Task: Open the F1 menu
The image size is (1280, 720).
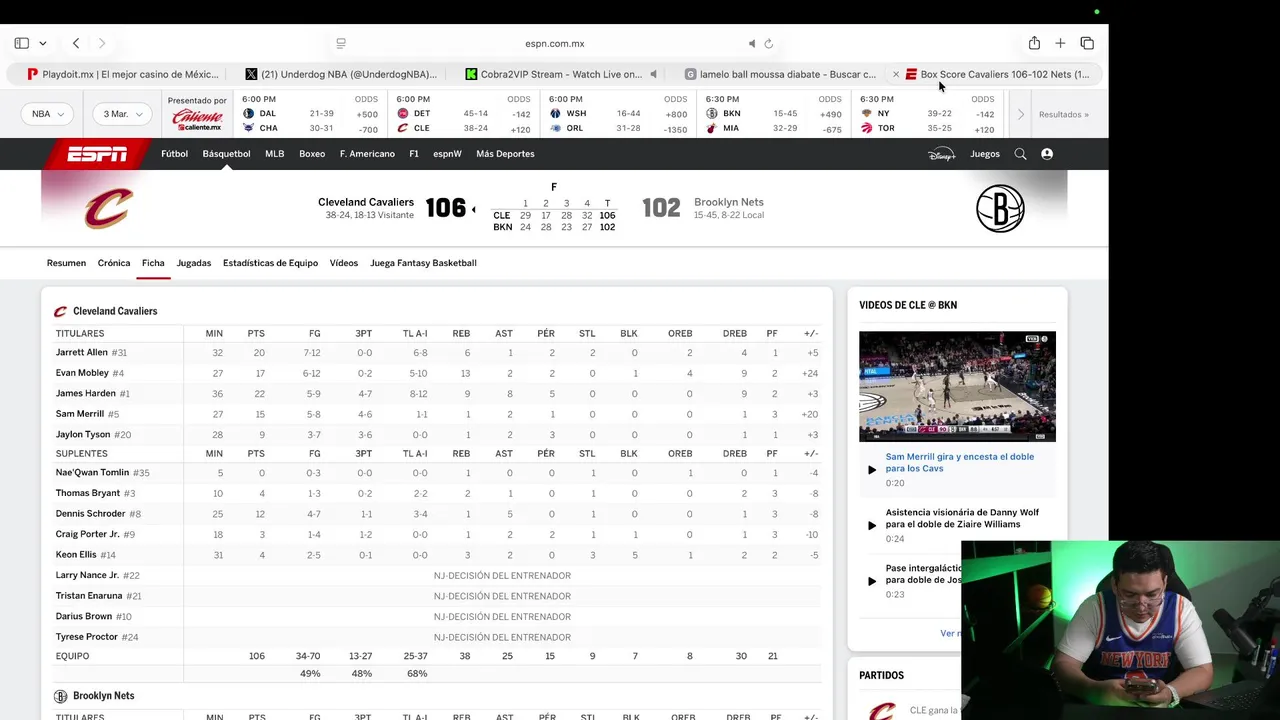Action: coord(414,154)
